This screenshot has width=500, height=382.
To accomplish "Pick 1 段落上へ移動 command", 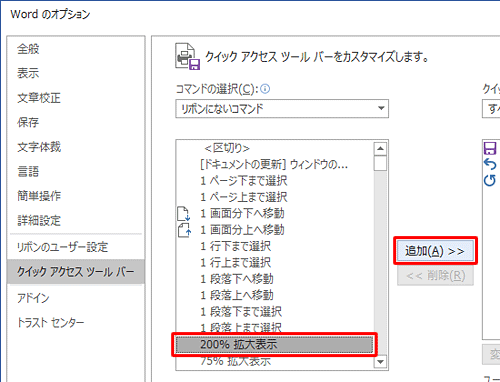I will point(274,295).
